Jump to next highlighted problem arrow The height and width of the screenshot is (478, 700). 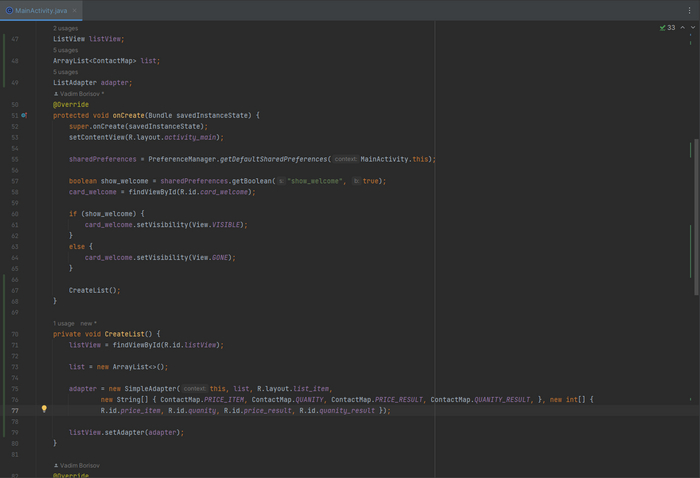point(692,28)
